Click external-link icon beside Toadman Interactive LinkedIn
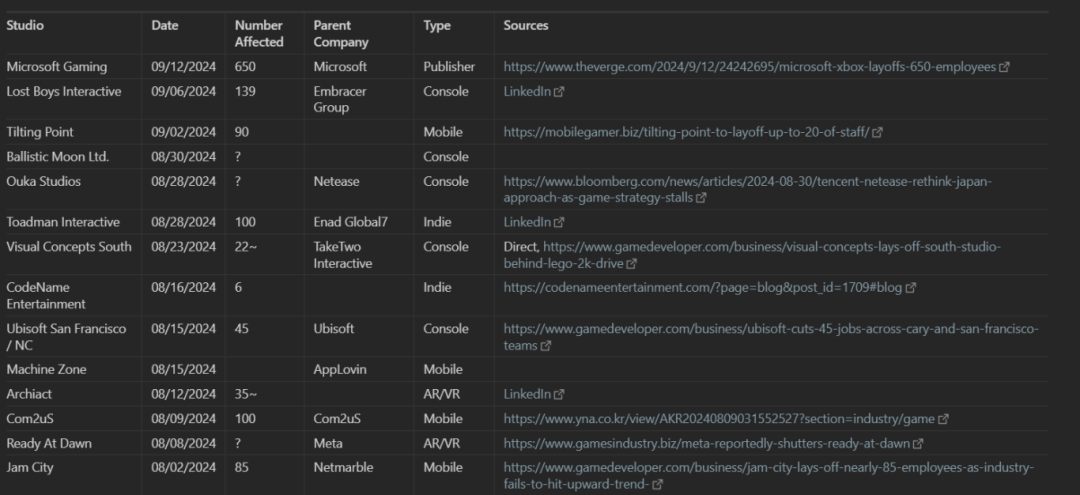The height and width of the screenshot is (495, 1080). click(x=559, y=223)
